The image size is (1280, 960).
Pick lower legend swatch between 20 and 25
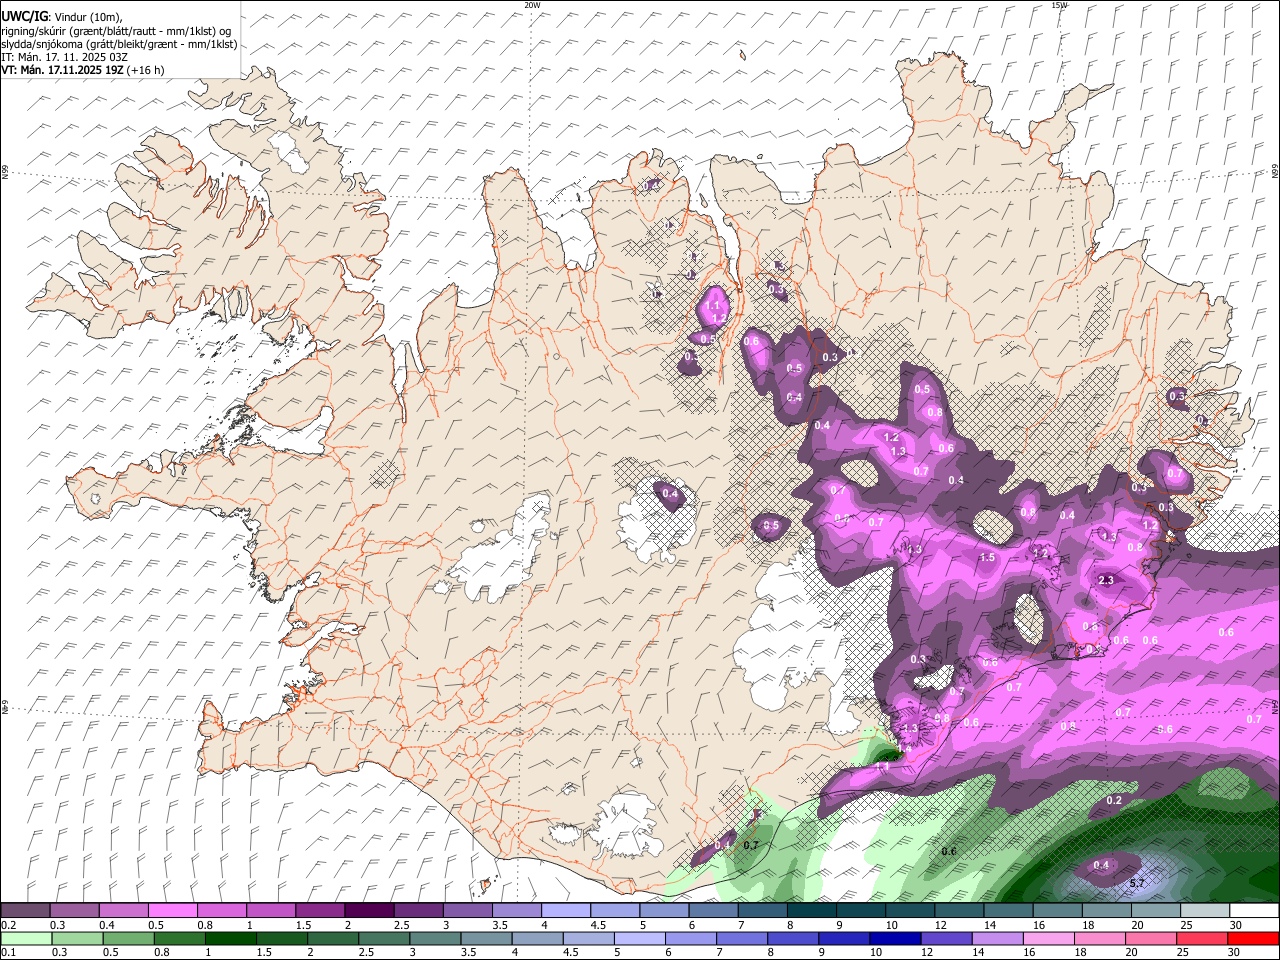click(x=1152, y=938)
